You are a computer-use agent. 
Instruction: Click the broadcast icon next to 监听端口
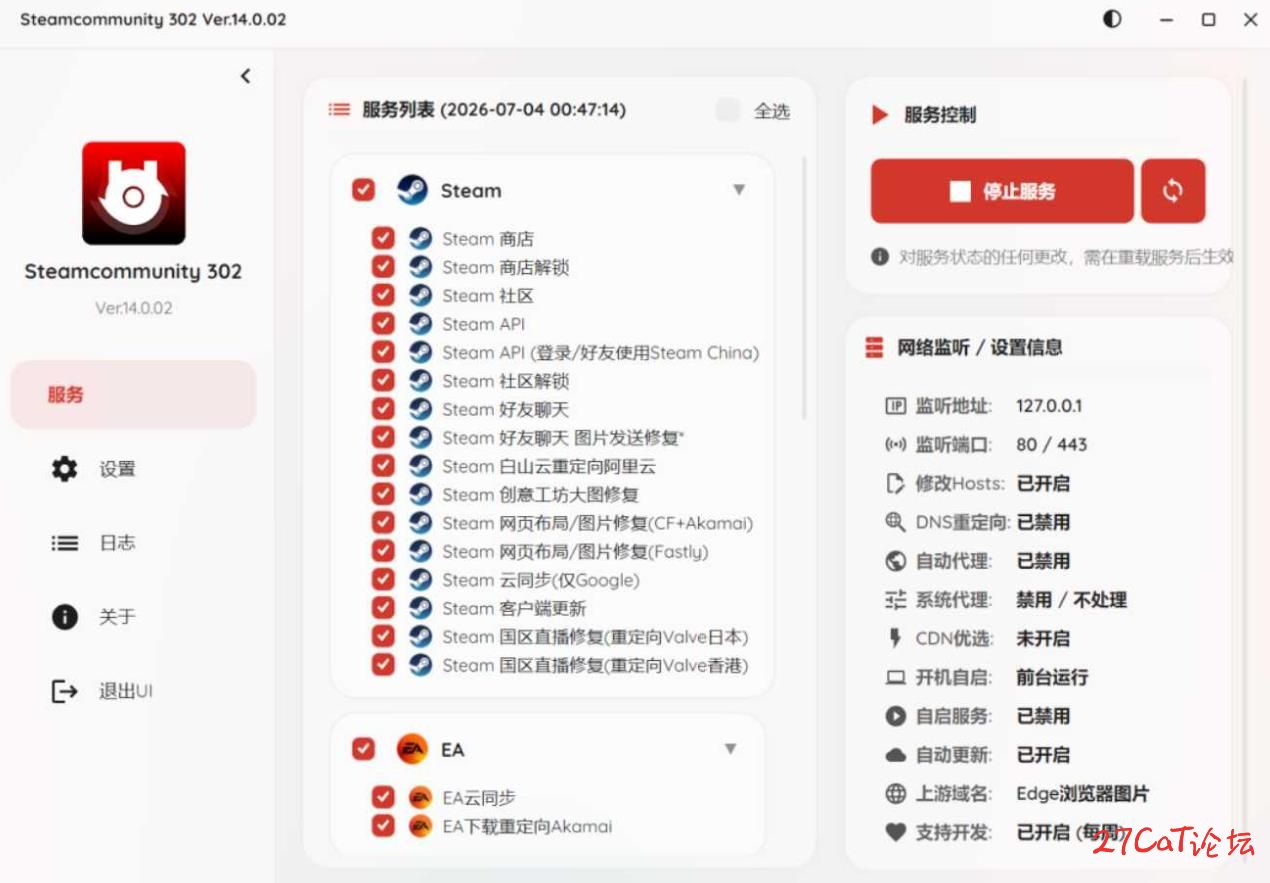pos(895,445)
